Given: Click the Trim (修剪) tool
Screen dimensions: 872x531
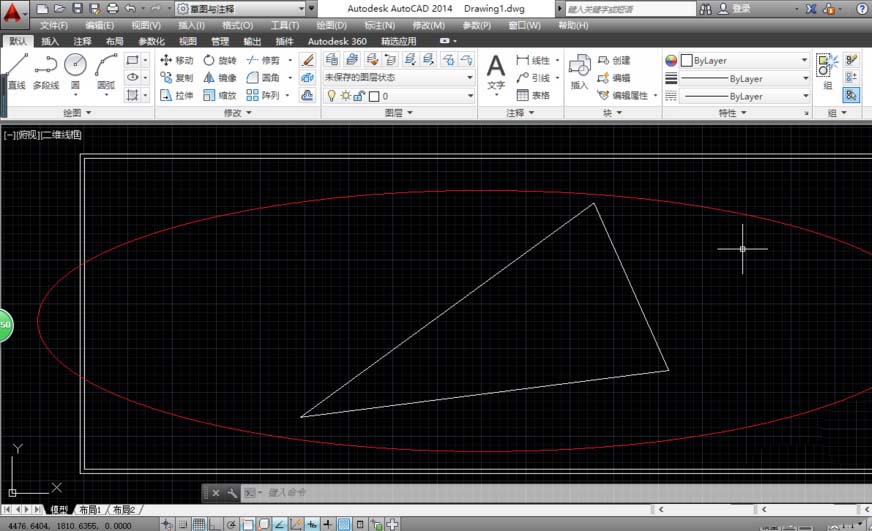Looking at the screenshot, I should pos(263,60).
